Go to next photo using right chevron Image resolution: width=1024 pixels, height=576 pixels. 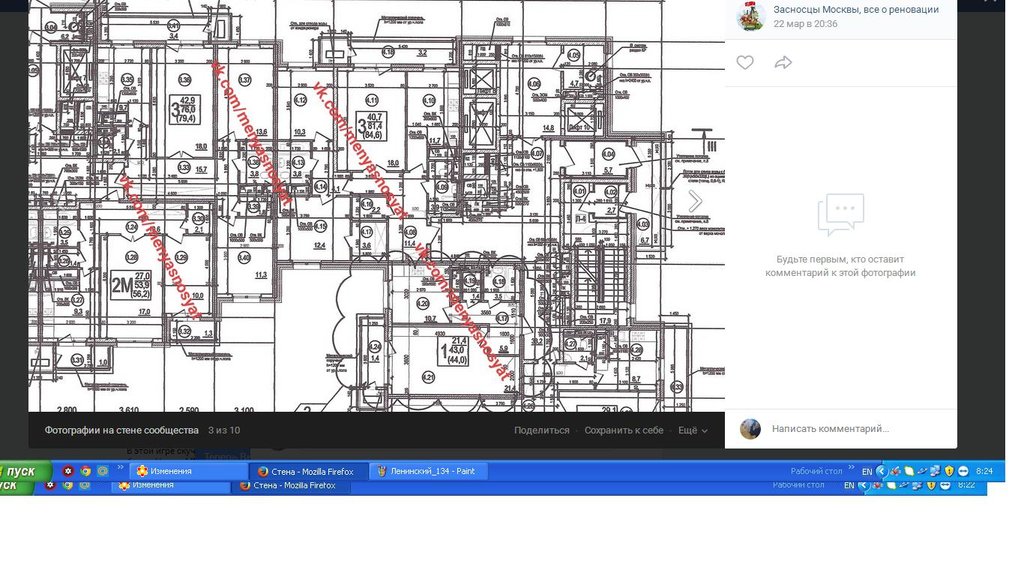click(696, 201)
